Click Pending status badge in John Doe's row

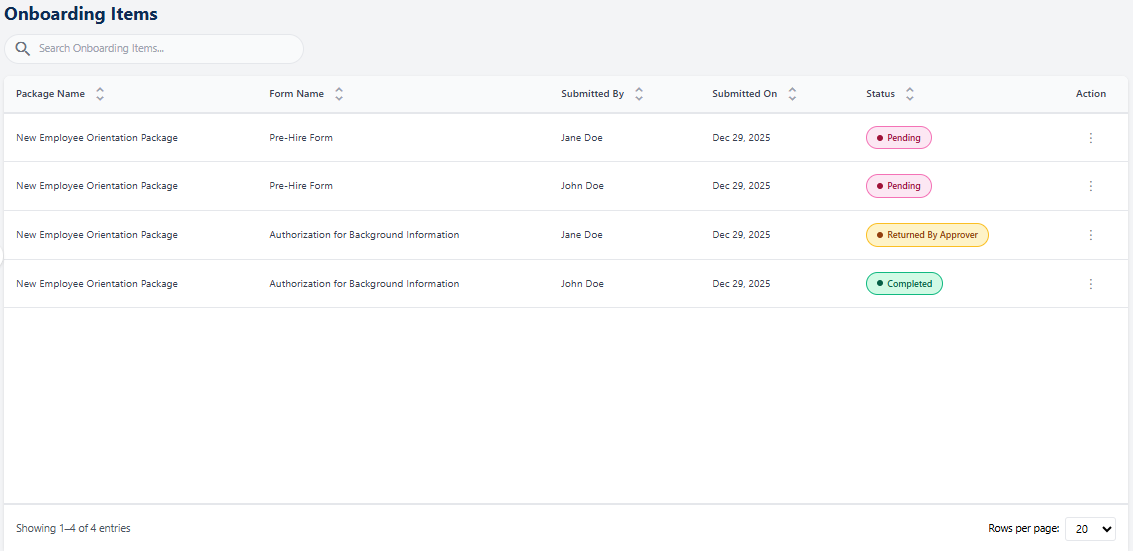point(899,186)
